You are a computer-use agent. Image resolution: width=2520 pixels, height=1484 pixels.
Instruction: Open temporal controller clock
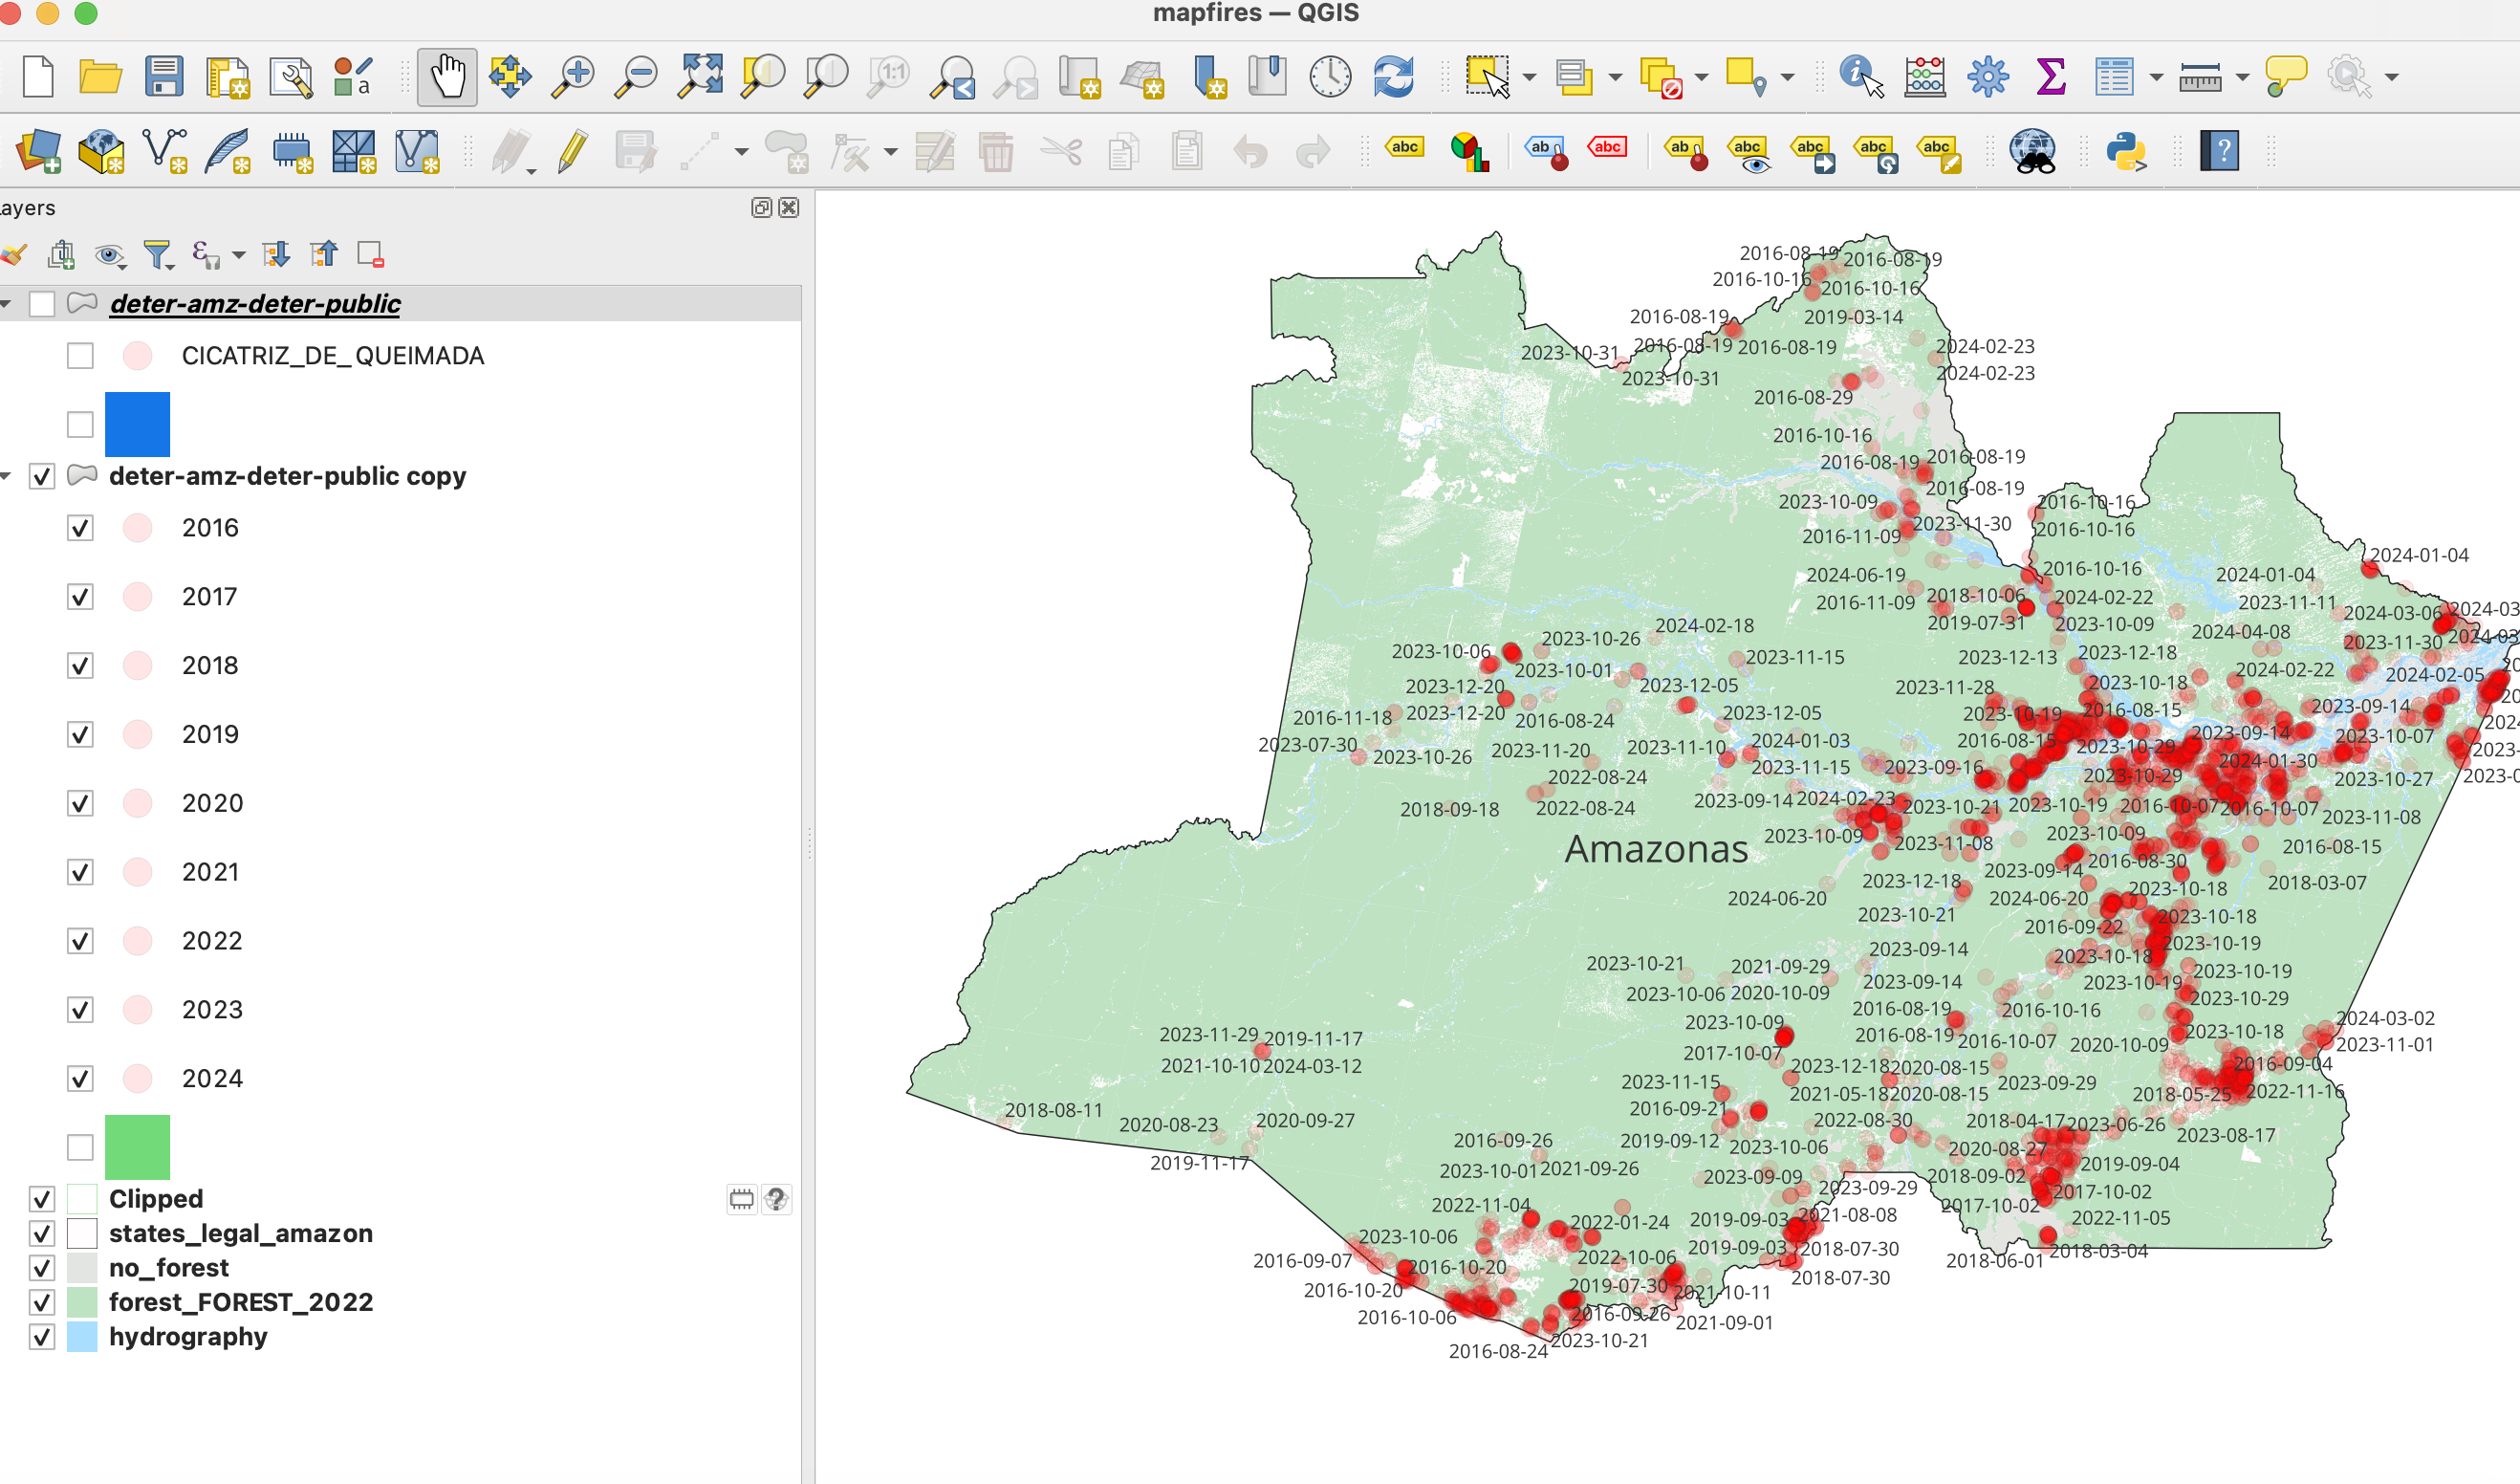(1330, 77)
